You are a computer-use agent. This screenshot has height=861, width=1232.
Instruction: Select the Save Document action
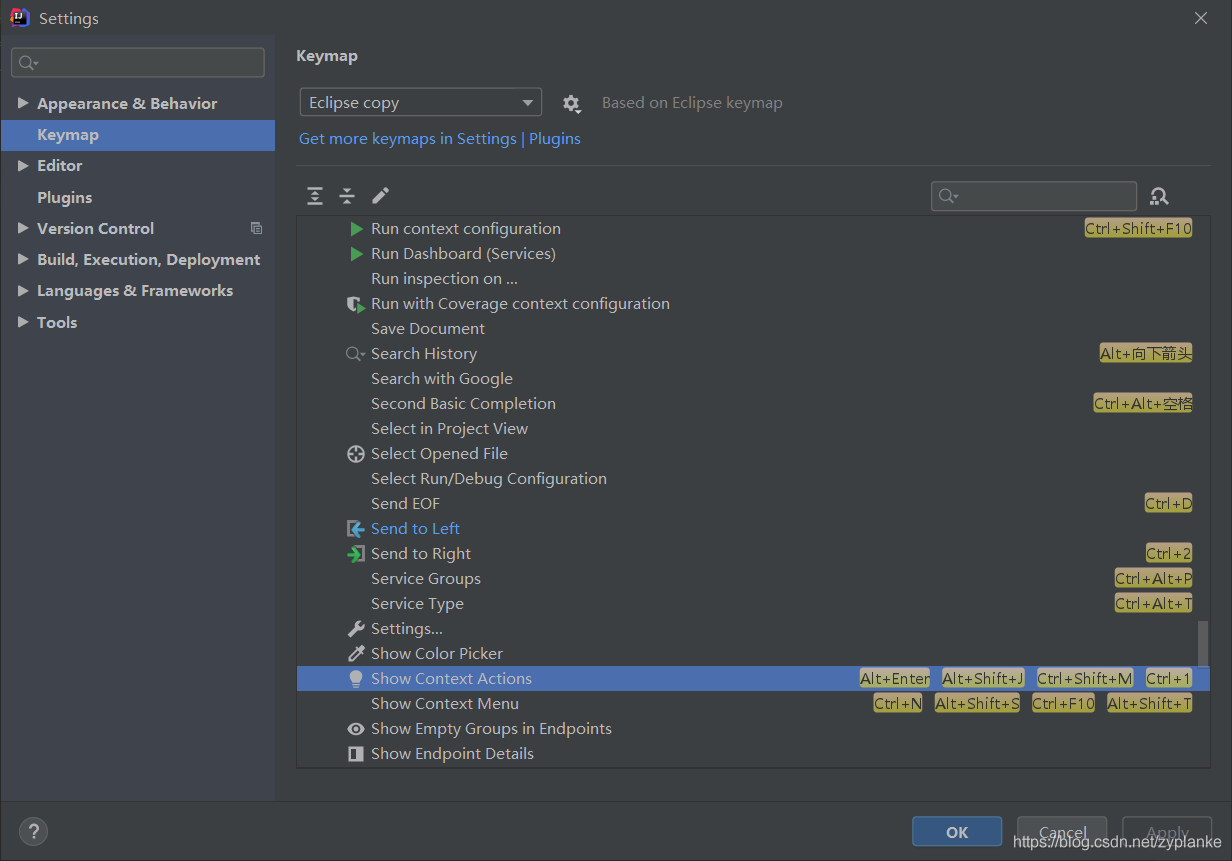tap(427, 328)
